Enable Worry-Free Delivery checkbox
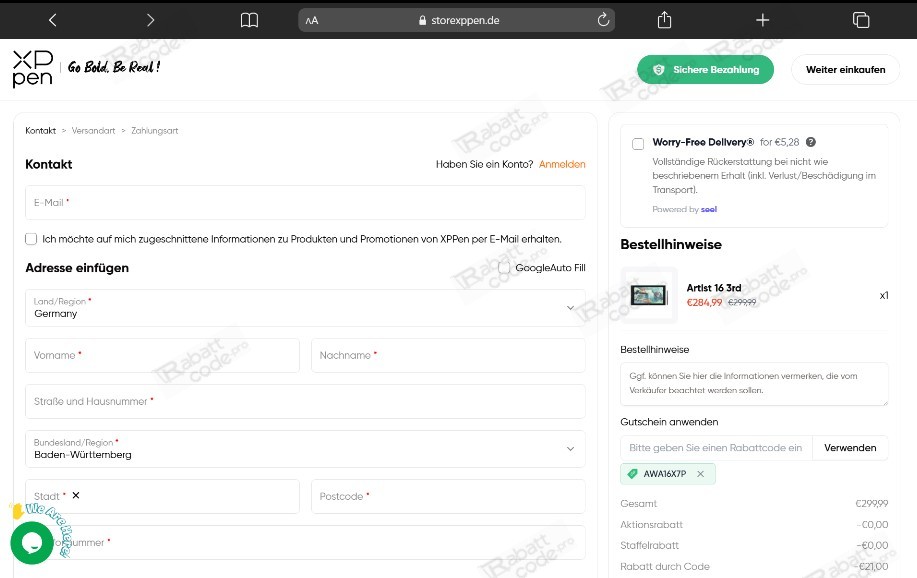Image resolution: width=917 pixels, height=578 pixels. click(638, 143)
